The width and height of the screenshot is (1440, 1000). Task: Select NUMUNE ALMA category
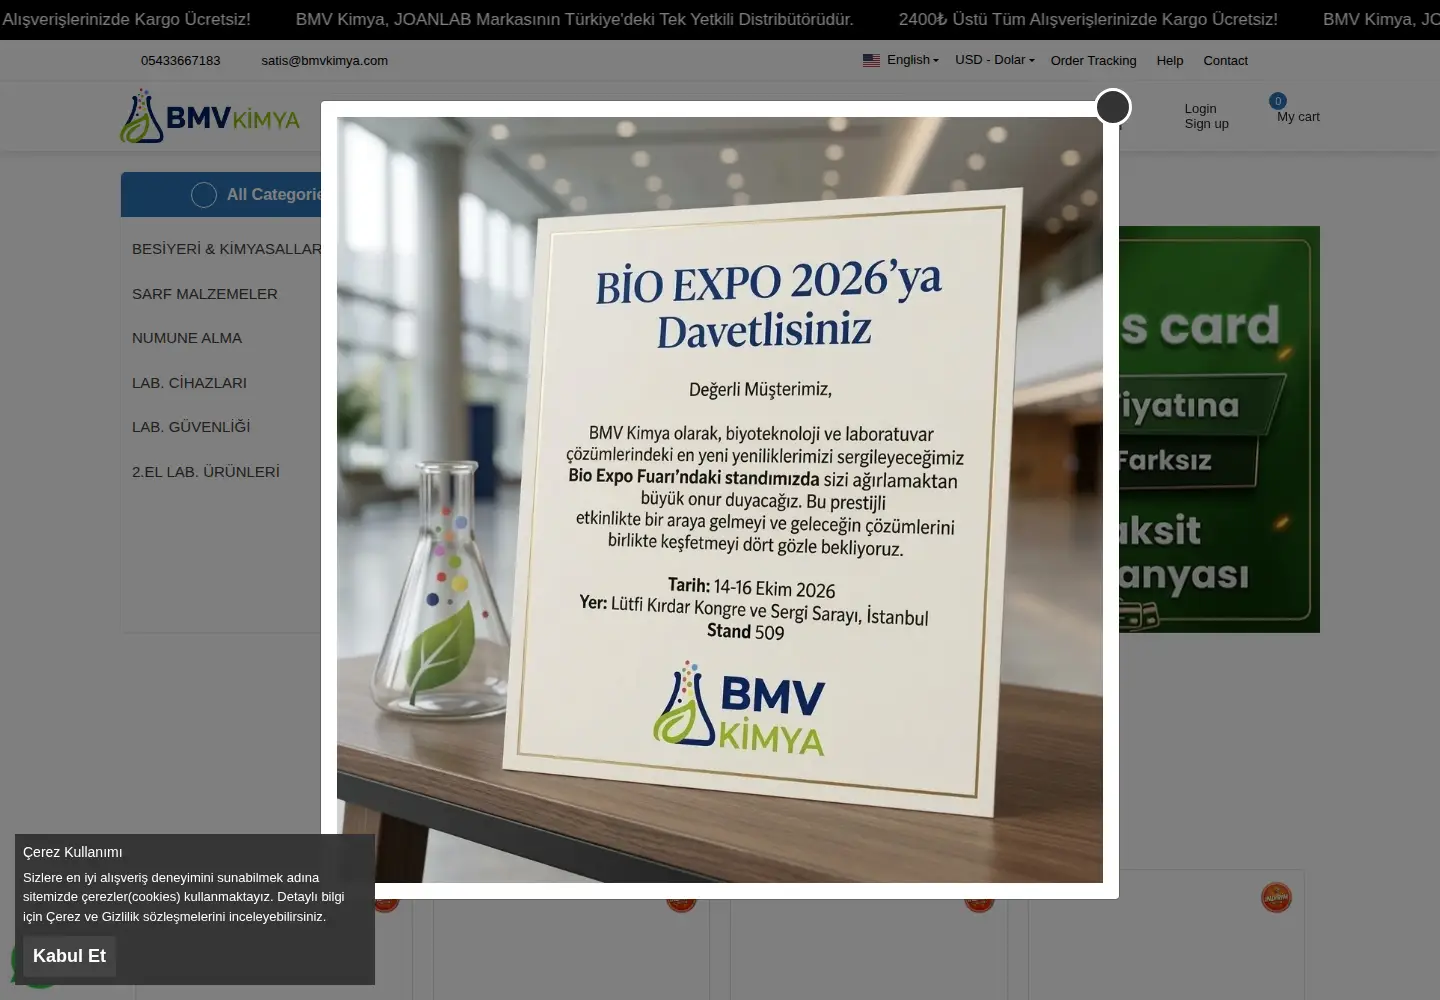click(187, 338)
